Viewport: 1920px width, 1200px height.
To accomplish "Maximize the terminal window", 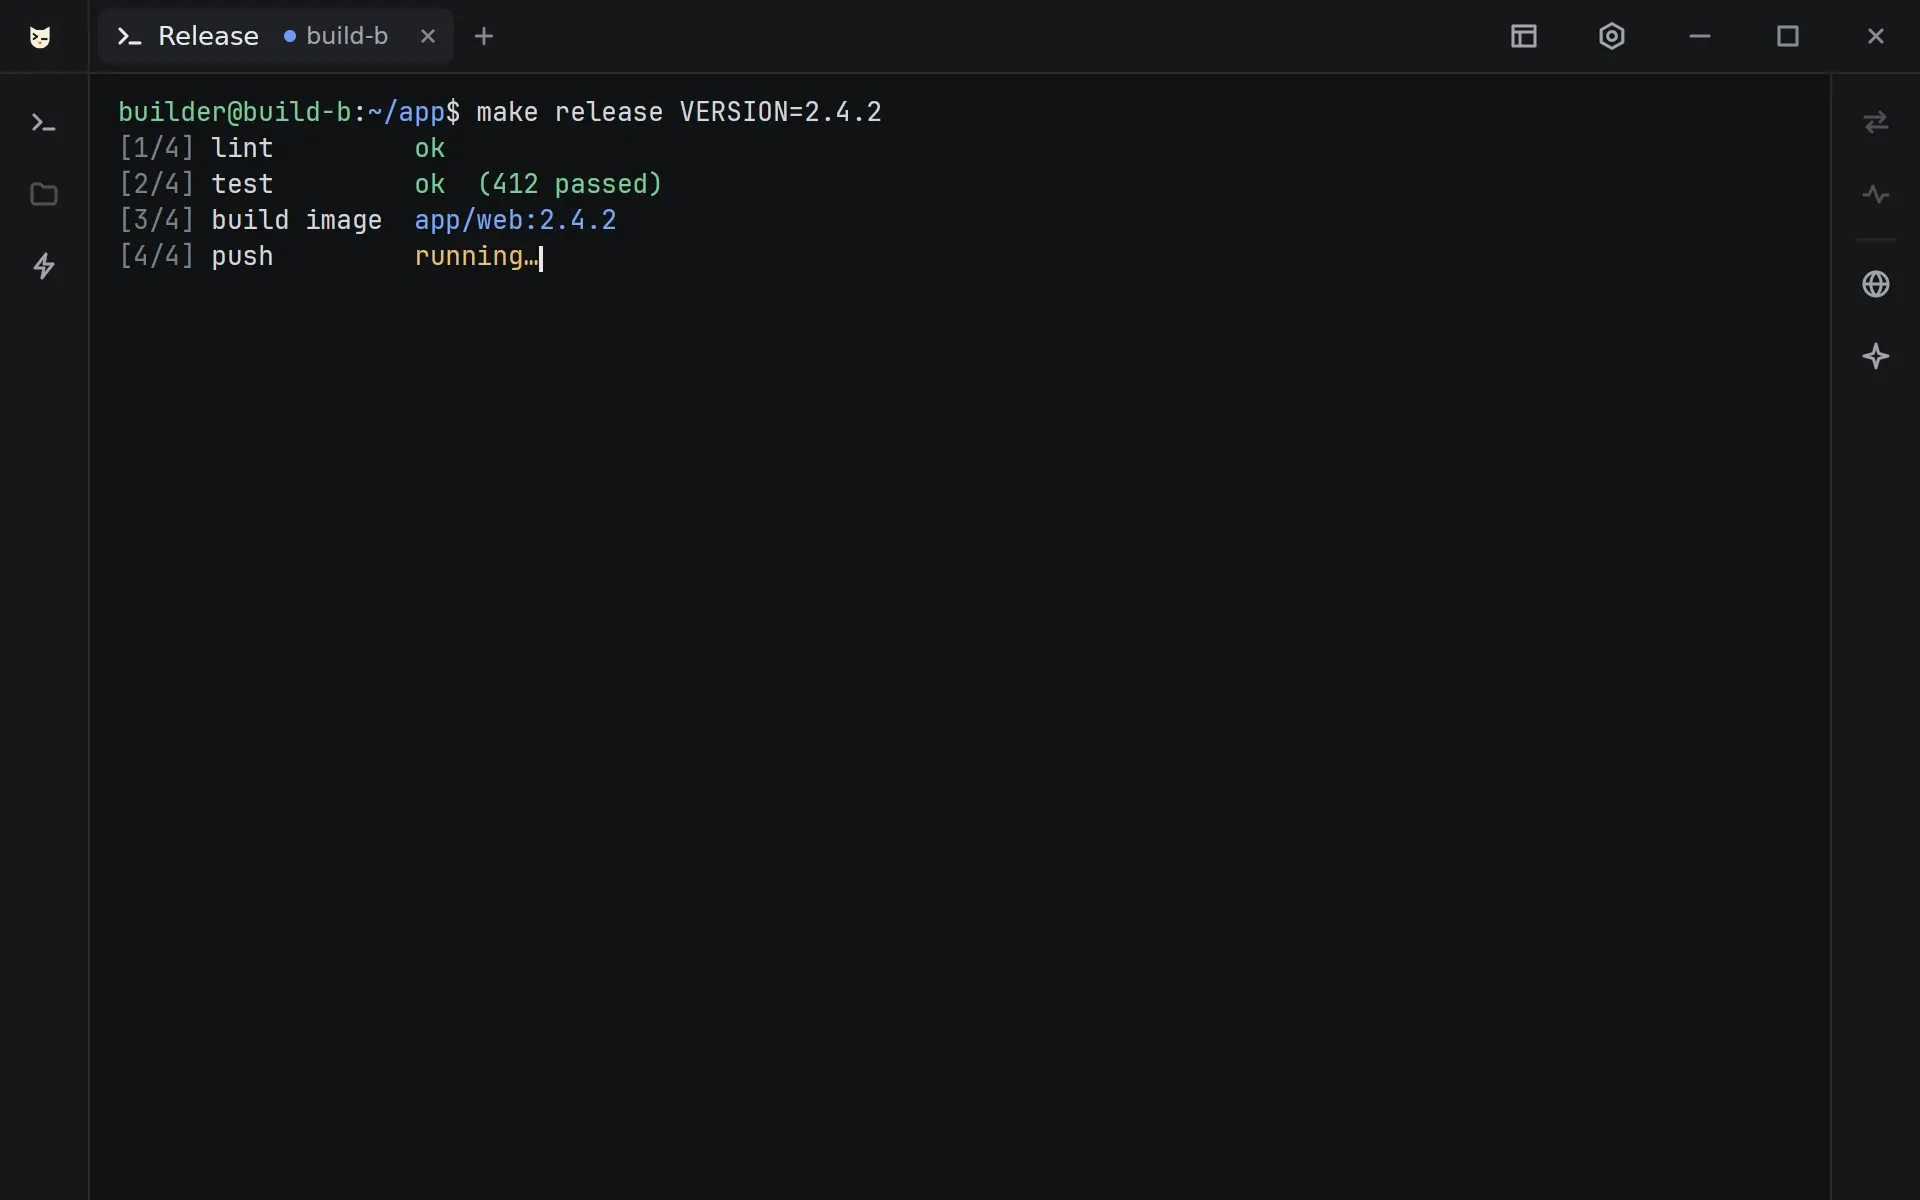I will point(1788,36).
